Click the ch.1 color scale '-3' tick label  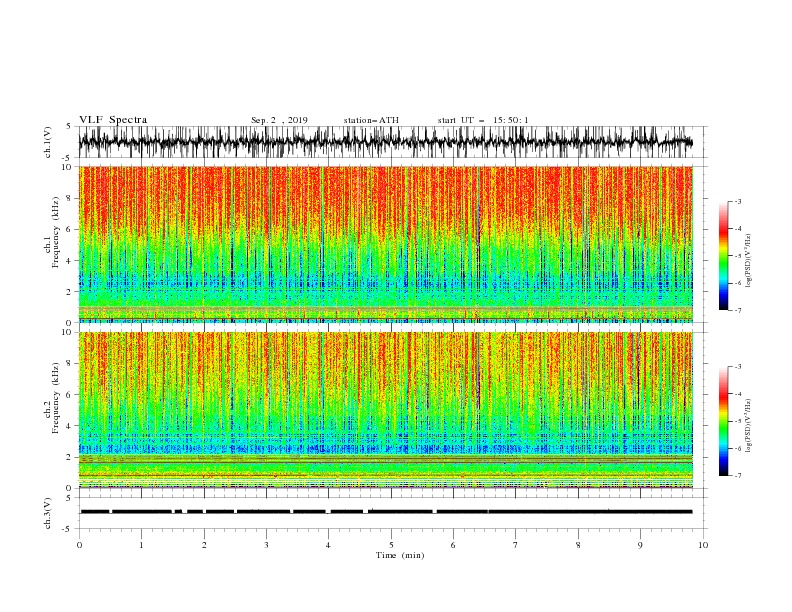tap(738, 201)
